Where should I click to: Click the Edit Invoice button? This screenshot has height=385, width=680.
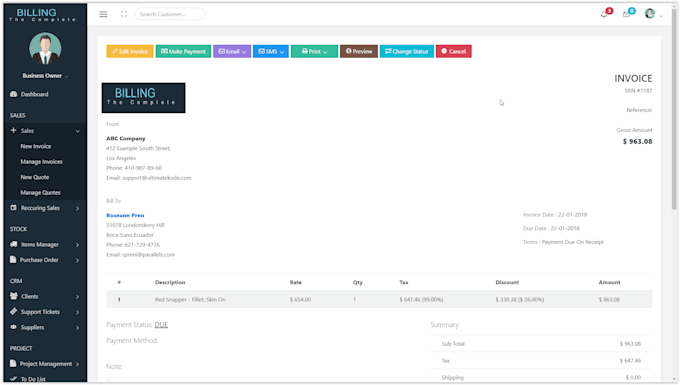(130, 51)
